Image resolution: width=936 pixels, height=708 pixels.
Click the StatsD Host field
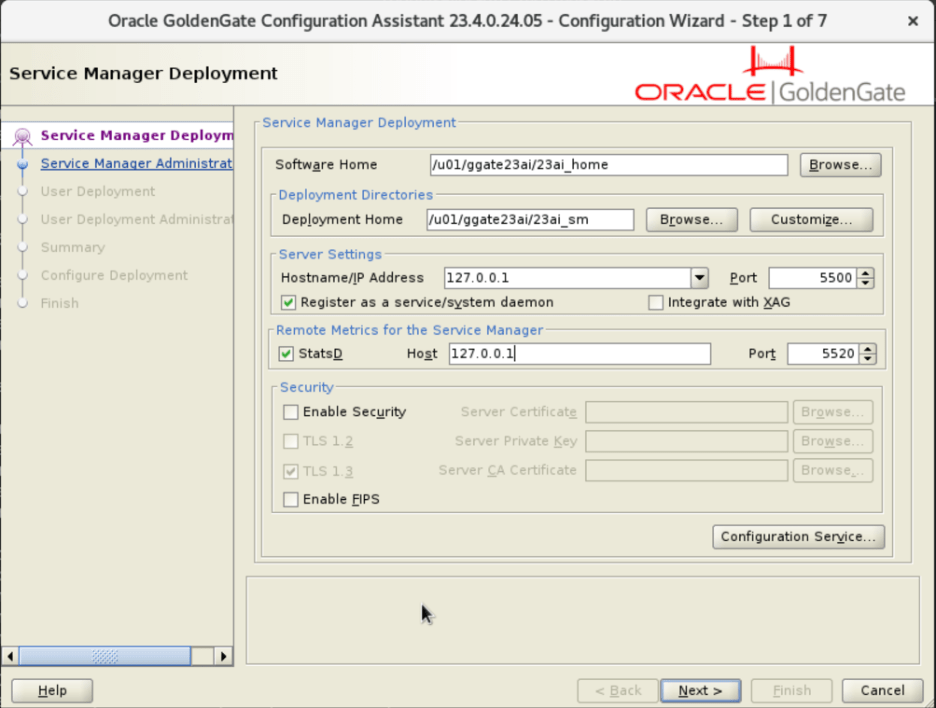580,354
